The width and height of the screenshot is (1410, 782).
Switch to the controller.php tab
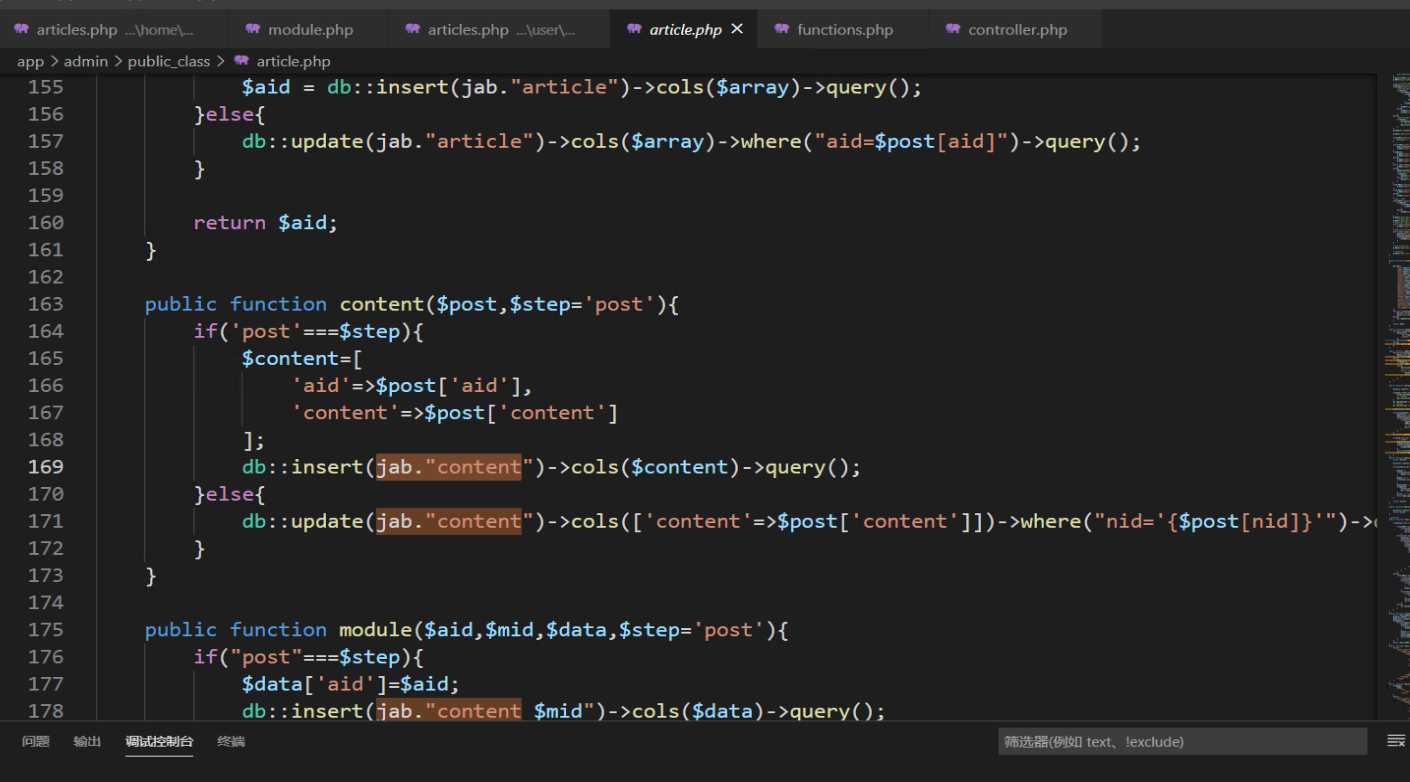coord(1016,29)
